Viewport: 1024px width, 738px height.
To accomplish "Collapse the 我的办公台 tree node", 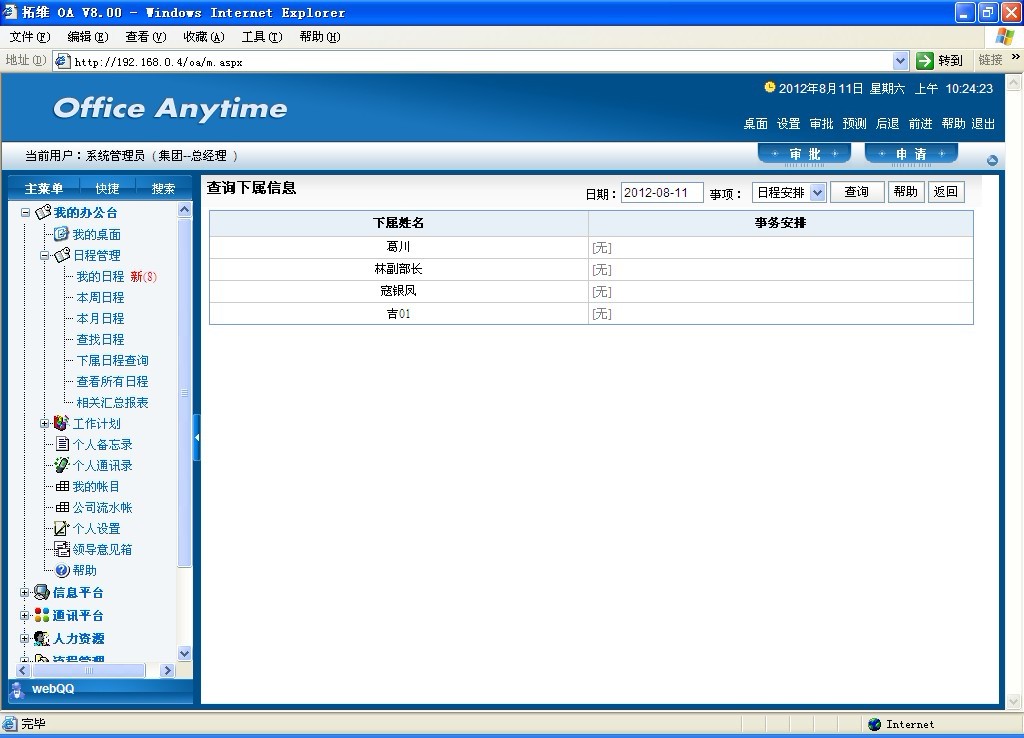I will click(x=26, y=213).
